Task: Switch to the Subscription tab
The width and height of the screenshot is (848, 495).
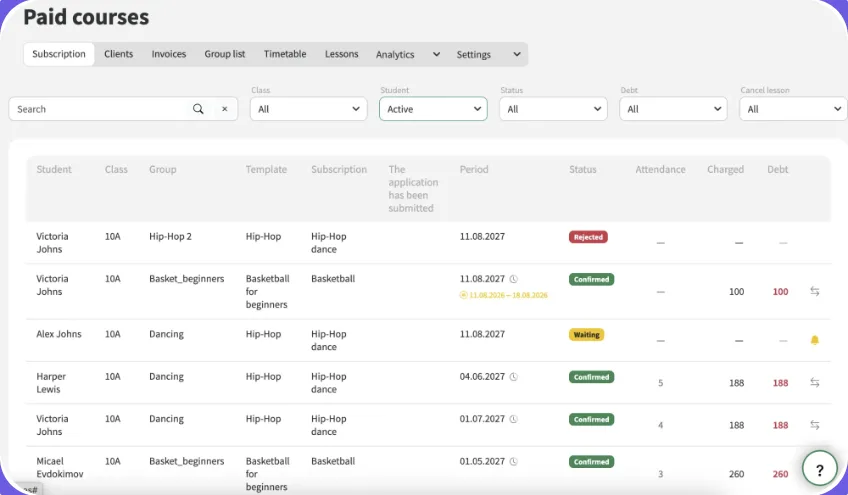Action: coord(59,54)
